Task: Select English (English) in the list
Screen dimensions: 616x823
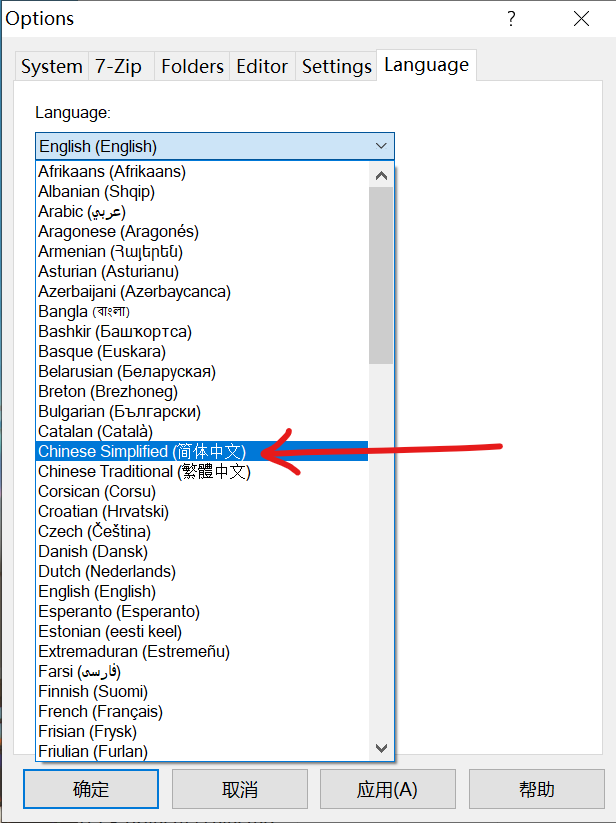Action: click(97, 591)
